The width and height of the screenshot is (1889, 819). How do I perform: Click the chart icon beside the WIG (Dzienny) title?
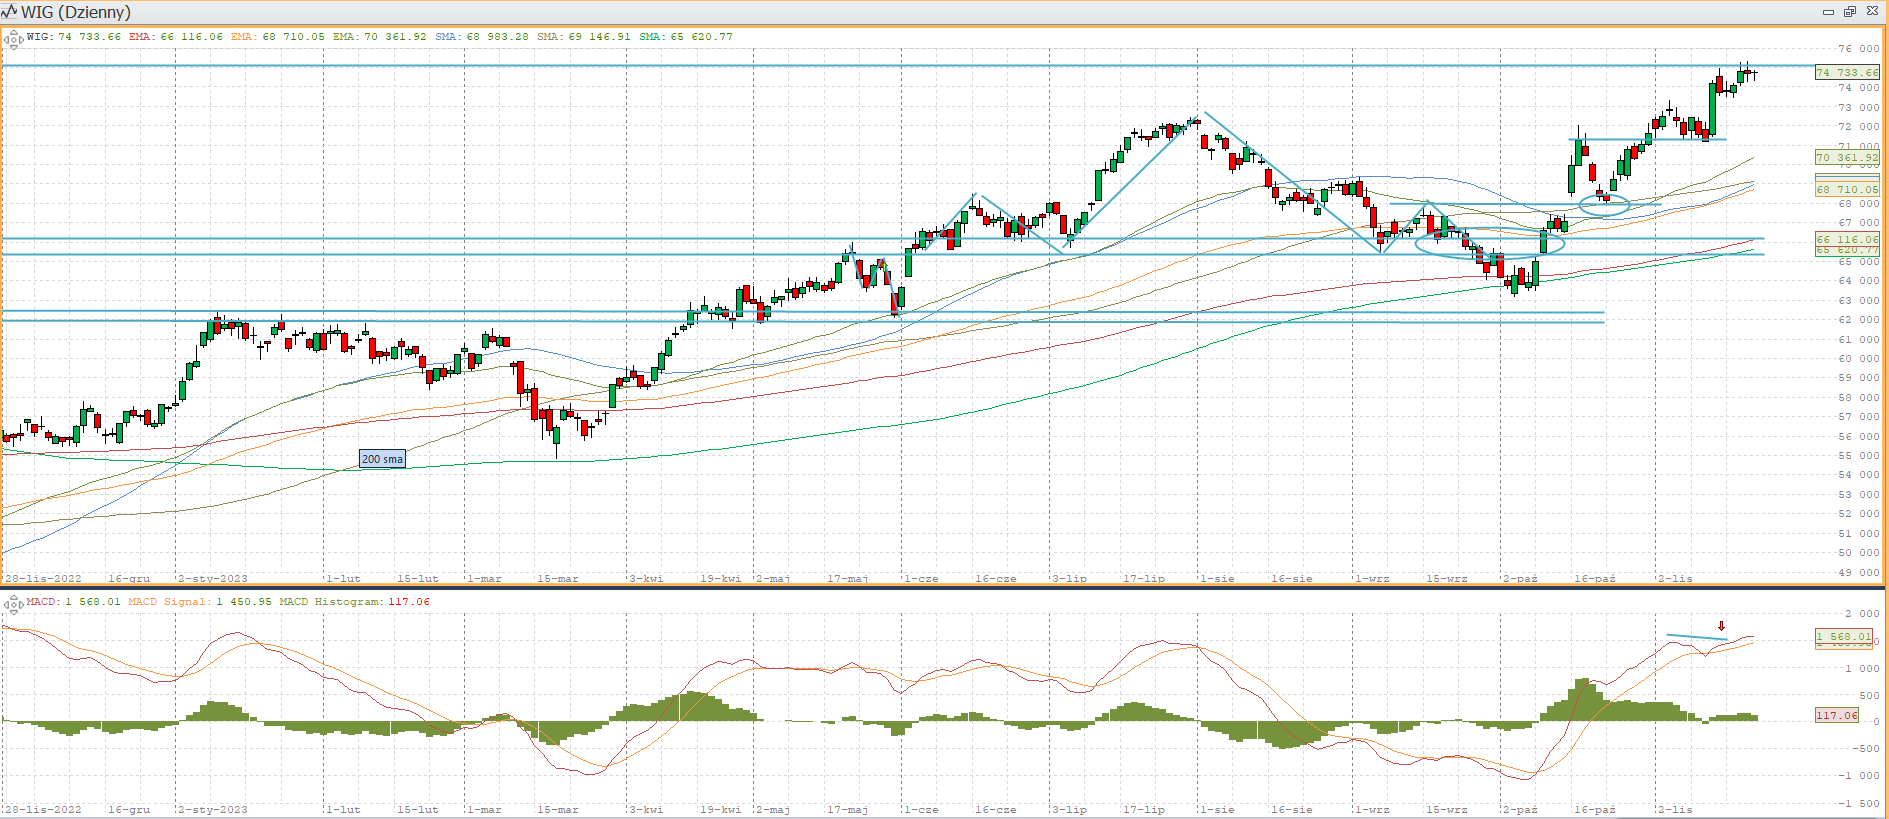9,12
